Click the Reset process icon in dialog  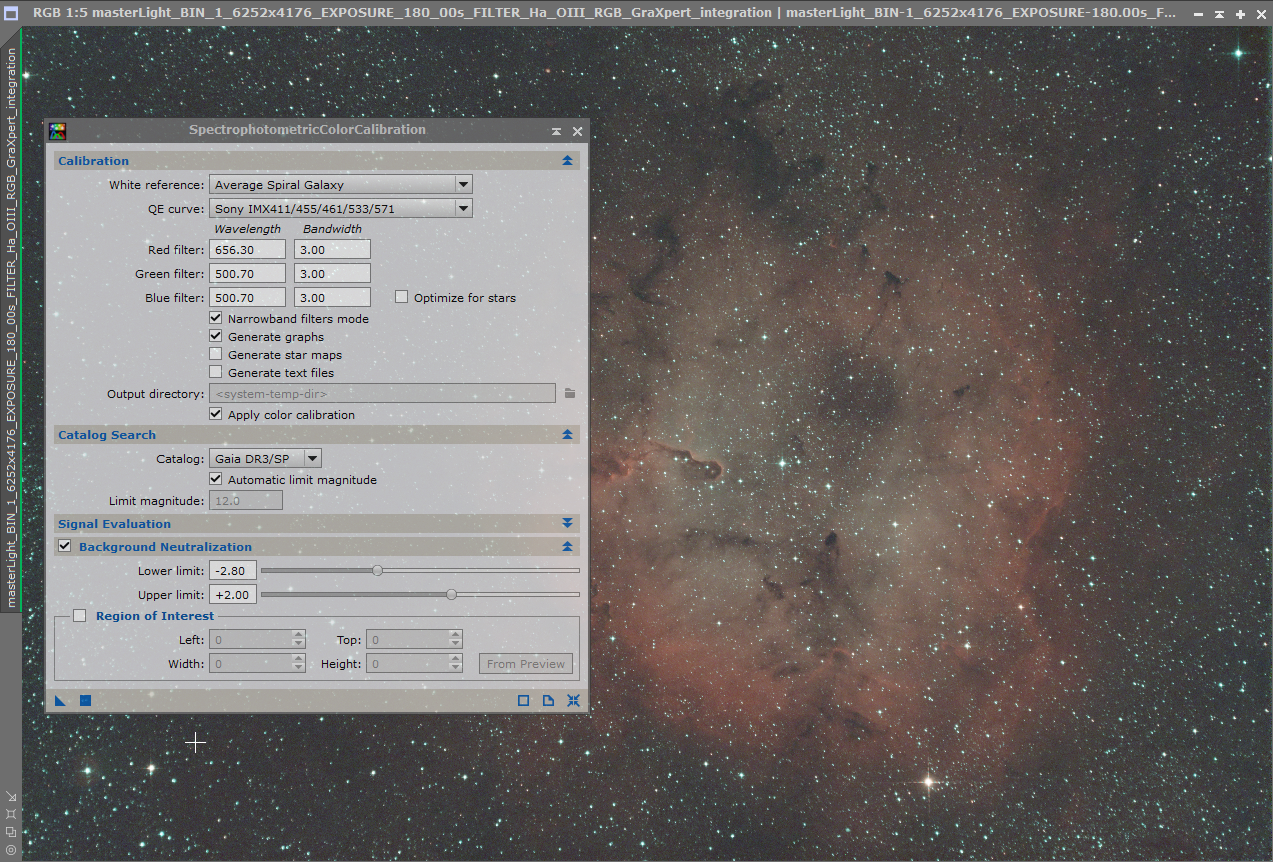(x=573, y=701)
